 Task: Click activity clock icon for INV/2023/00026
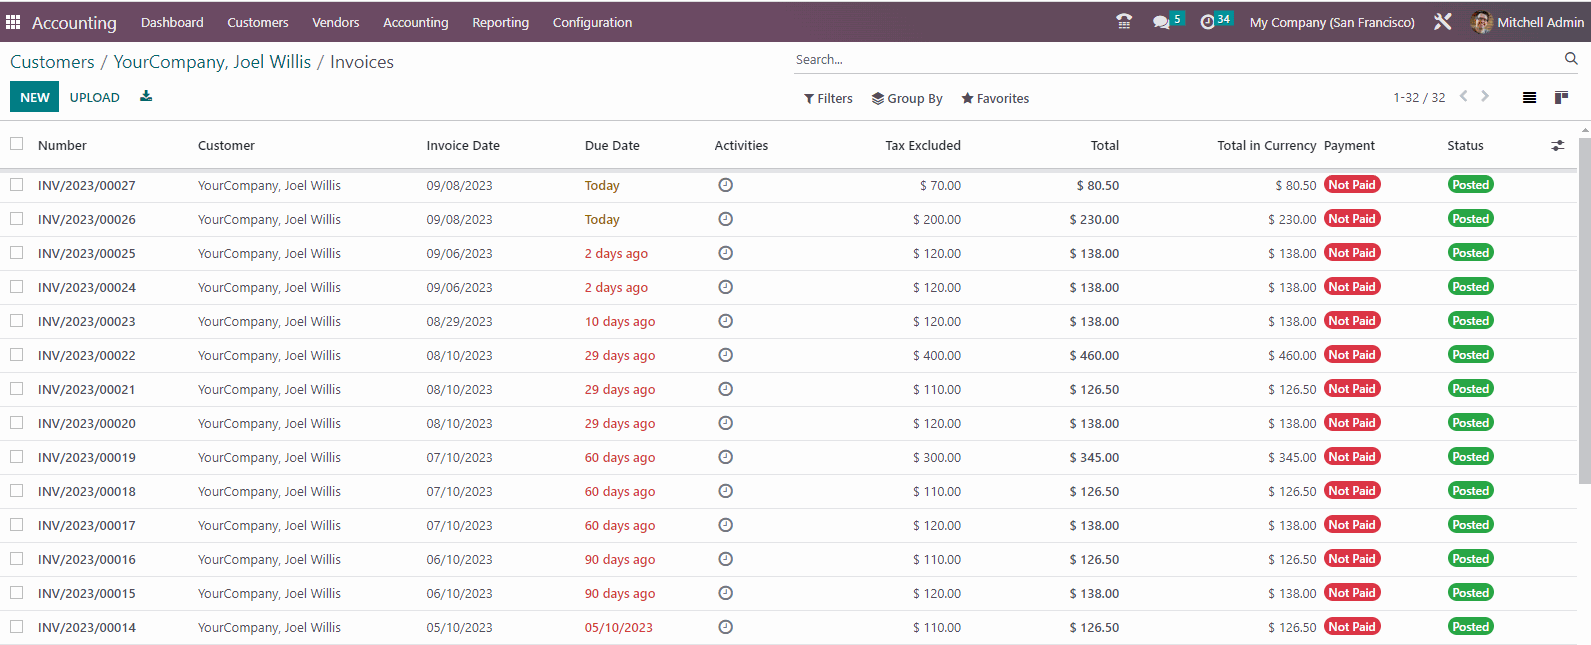click(x=726, y=219)
